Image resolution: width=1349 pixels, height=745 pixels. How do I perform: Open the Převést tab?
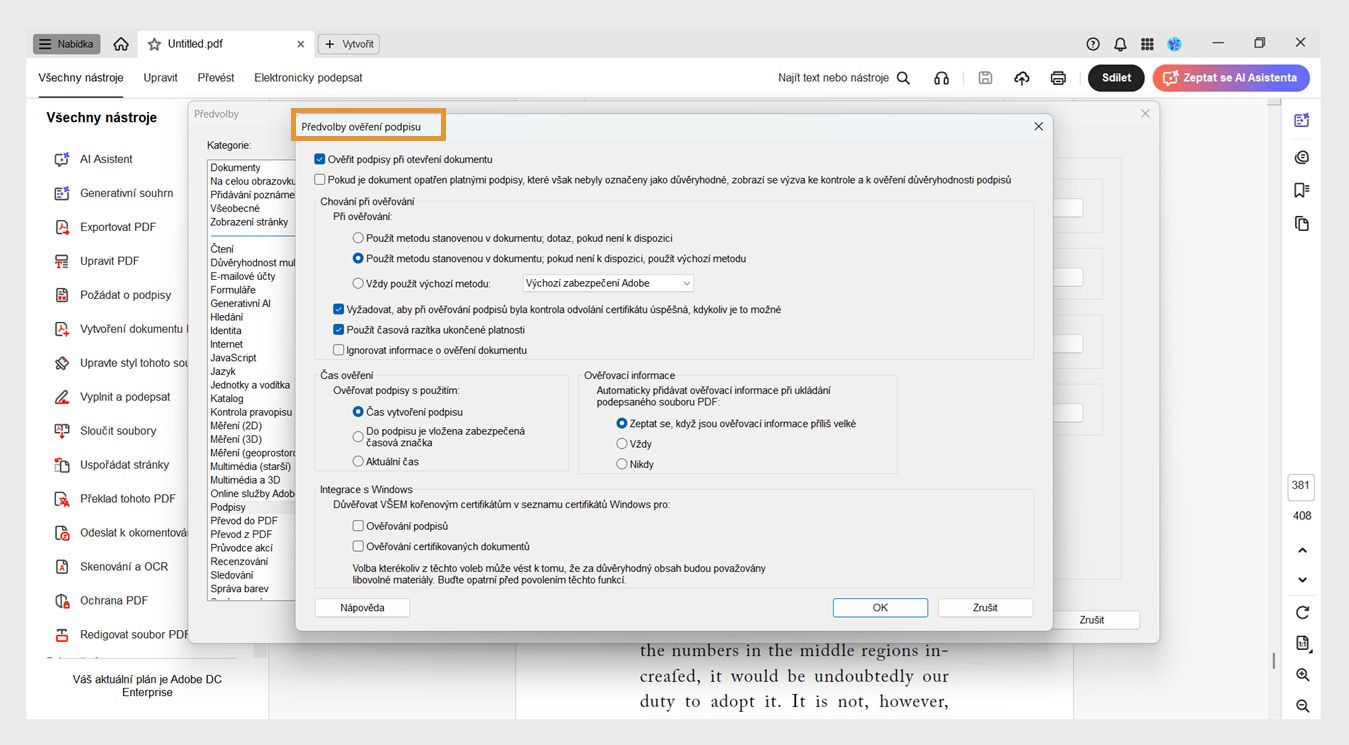click(216, 78)
